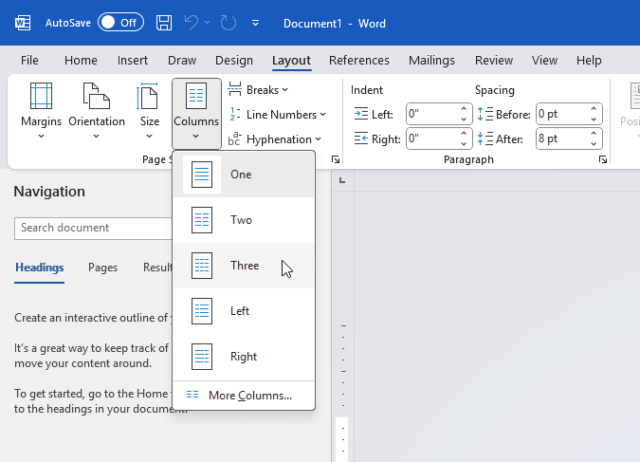Collapse the Columns dropdown button

pyautogui.click(x=196, y=113)
